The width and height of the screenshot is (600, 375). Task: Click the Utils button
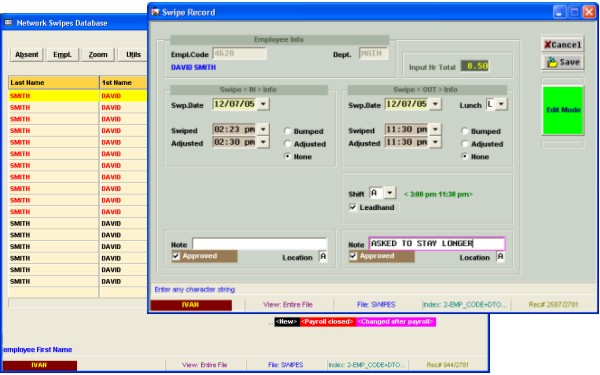point(132,55)
